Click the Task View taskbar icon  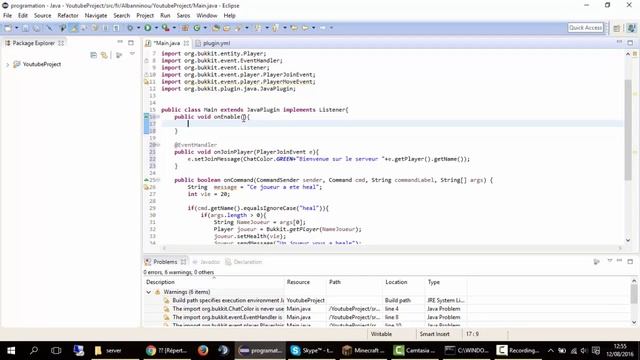[x=56, y=350]
